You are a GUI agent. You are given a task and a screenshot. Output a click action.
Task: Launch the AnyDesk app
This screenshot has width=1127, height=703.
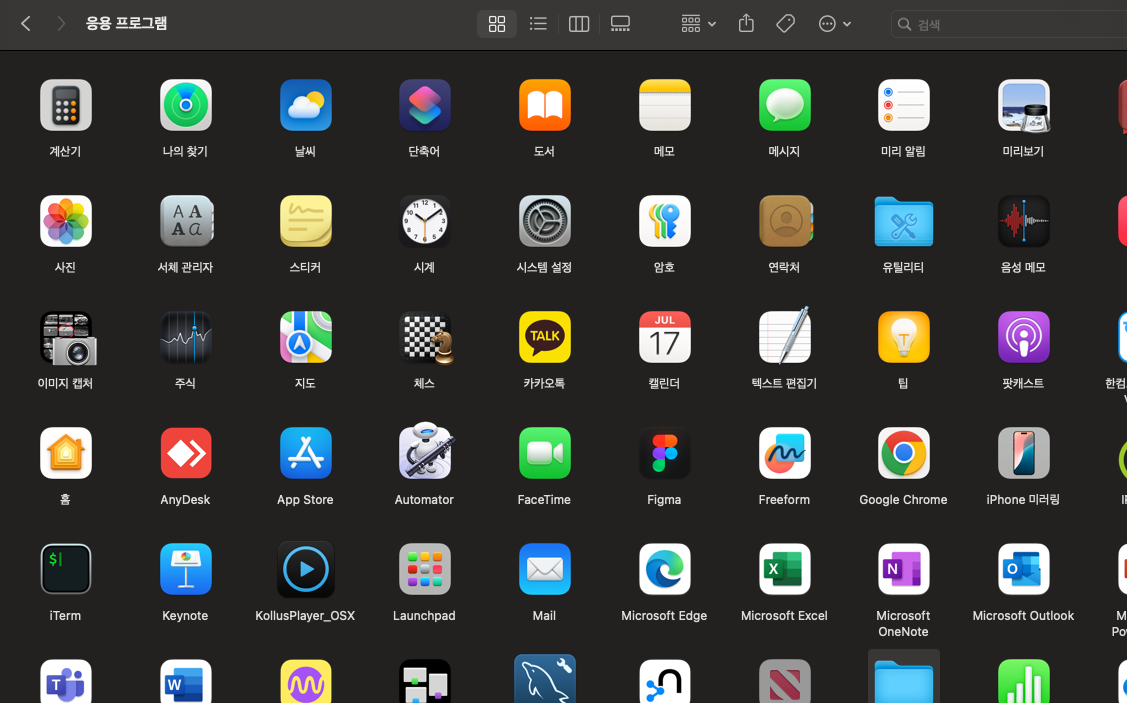click(x=185, y=454)
